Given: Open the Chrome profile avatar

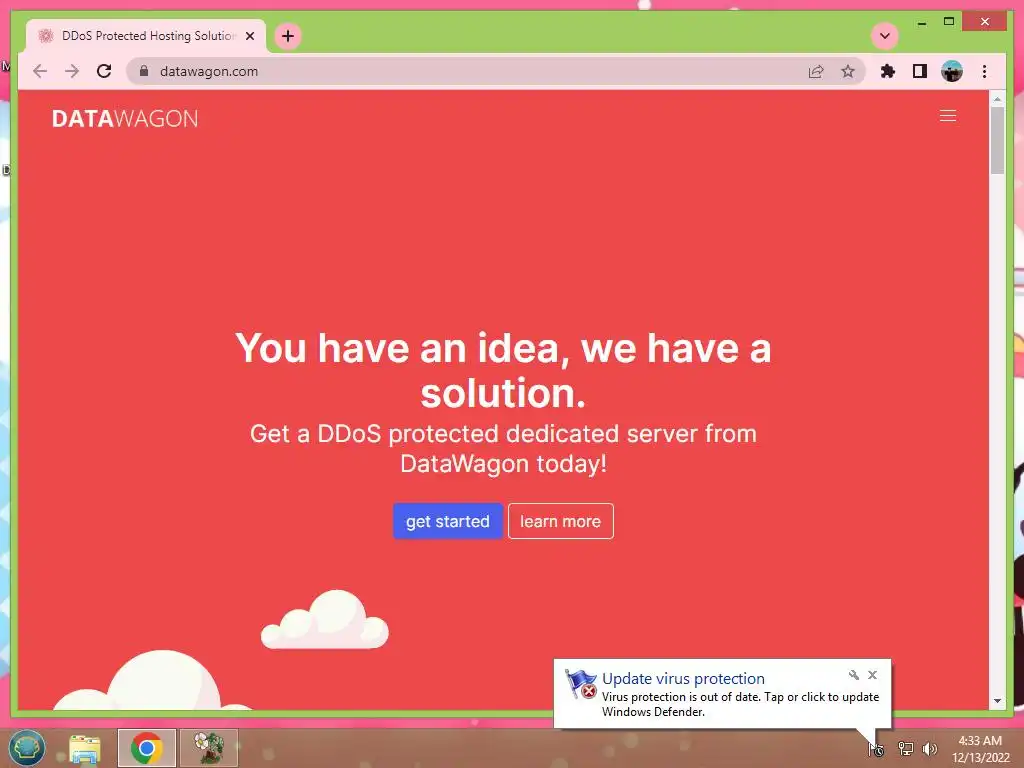Looking at the screenshot, I should pos(952,71).
